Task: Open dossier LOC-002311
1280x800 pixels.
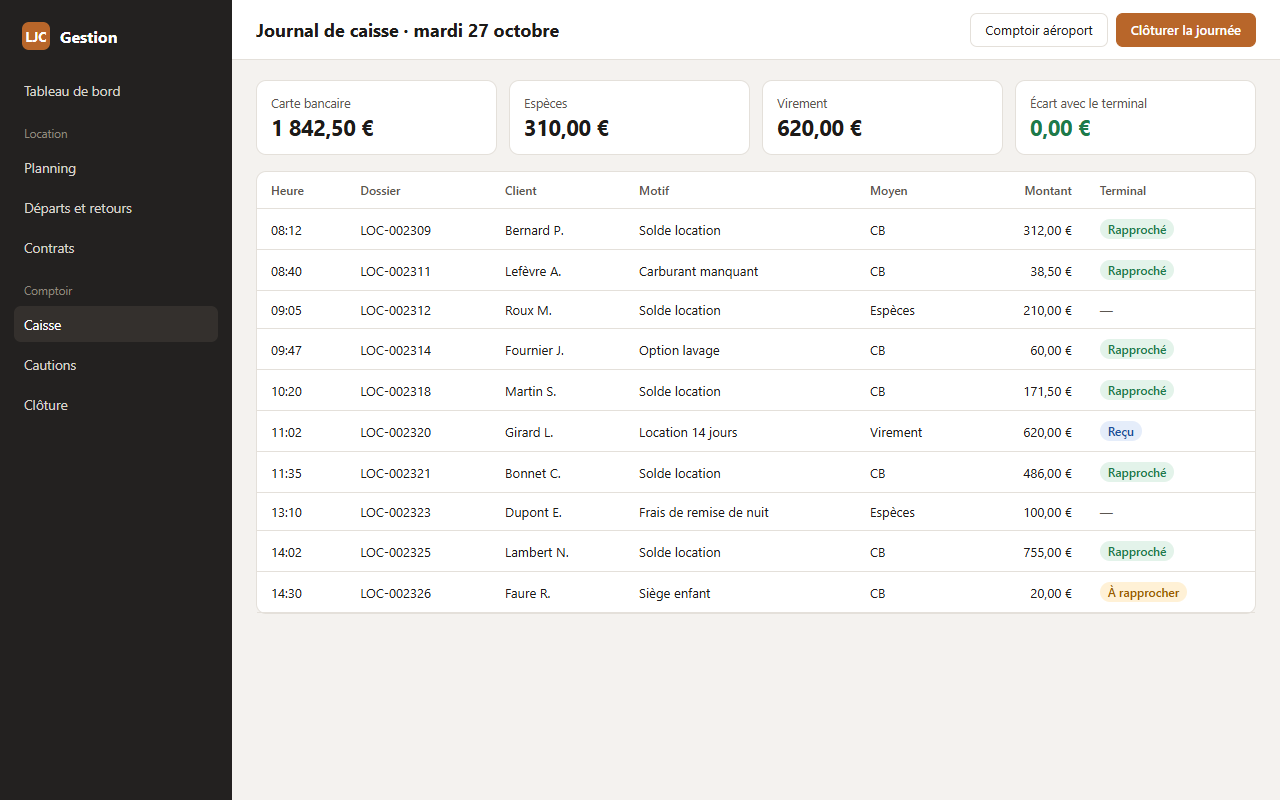Action: coord(396,271)
